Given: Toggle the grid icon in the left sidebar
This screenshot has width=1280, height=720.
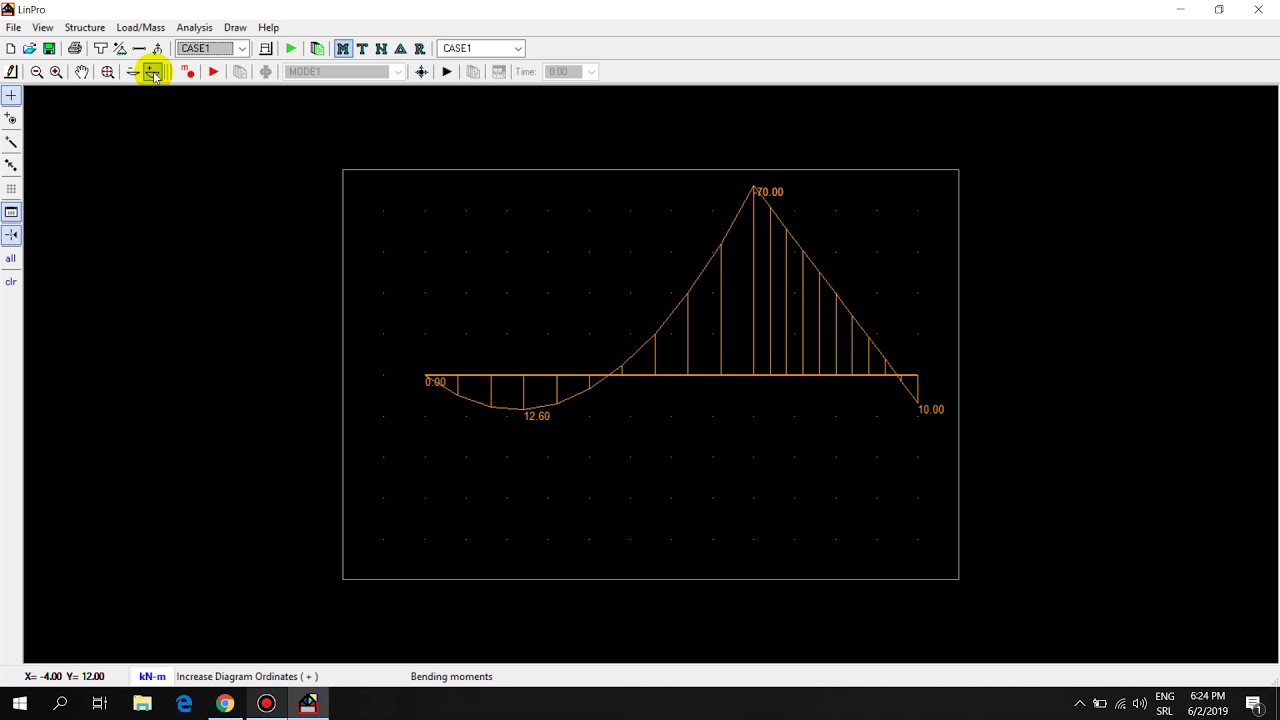Looking at the screenshot, I should coord(11,189).
